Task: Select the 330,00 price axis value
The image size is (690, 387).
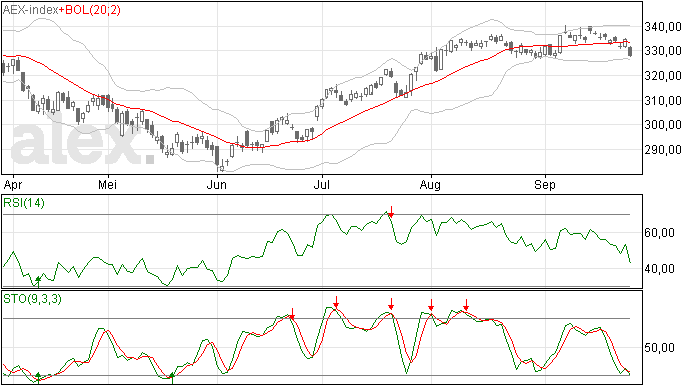Action: tap(663, 51)
